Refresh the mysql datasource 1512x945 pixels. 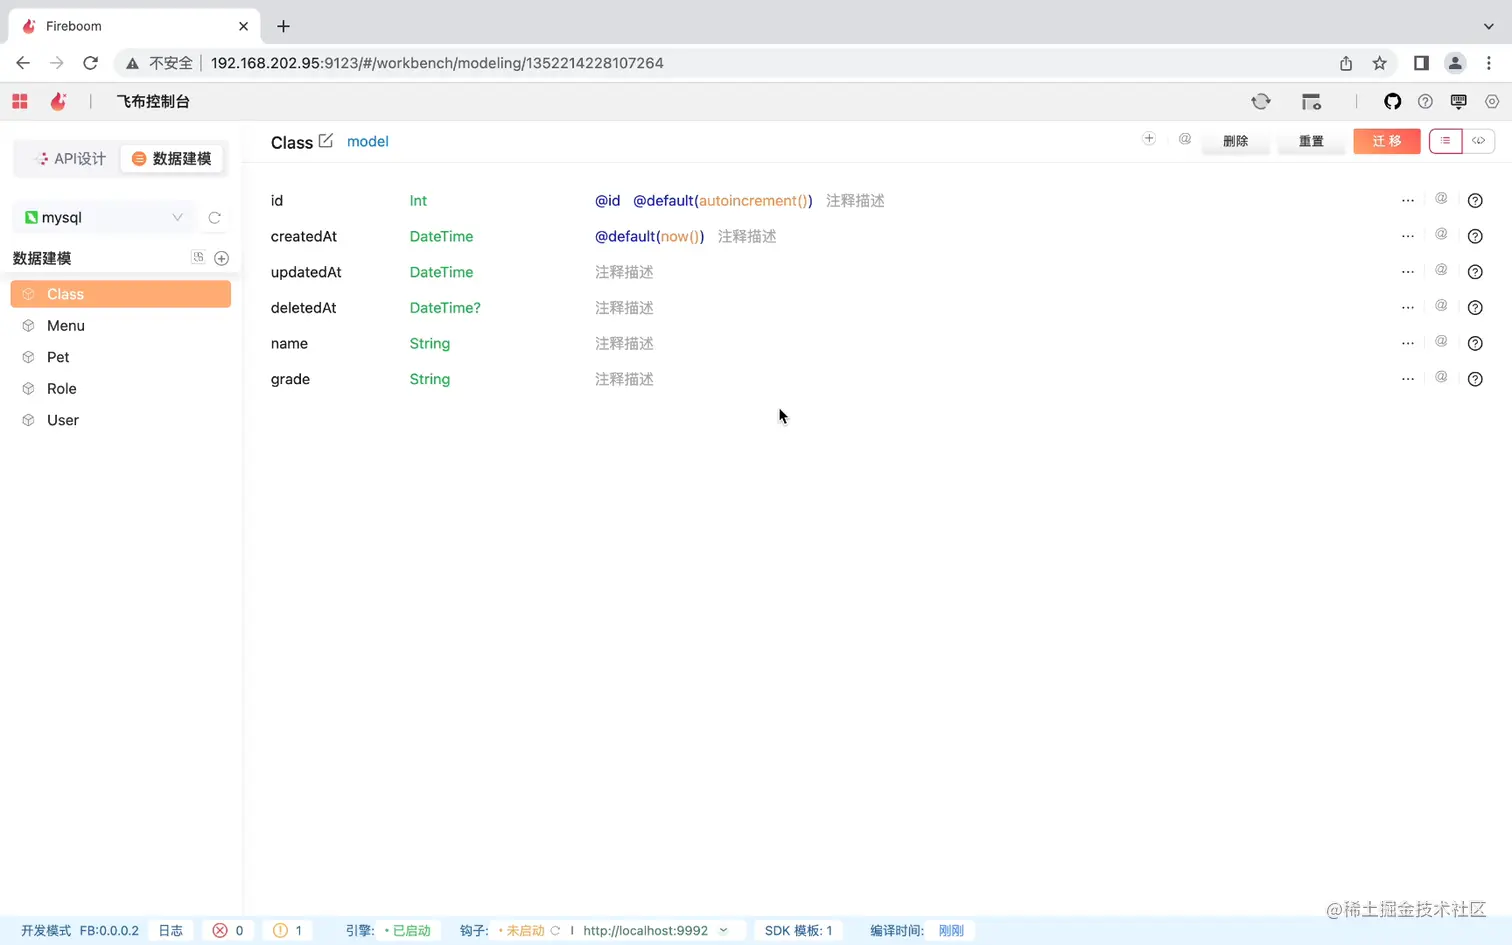coord(214,217)
